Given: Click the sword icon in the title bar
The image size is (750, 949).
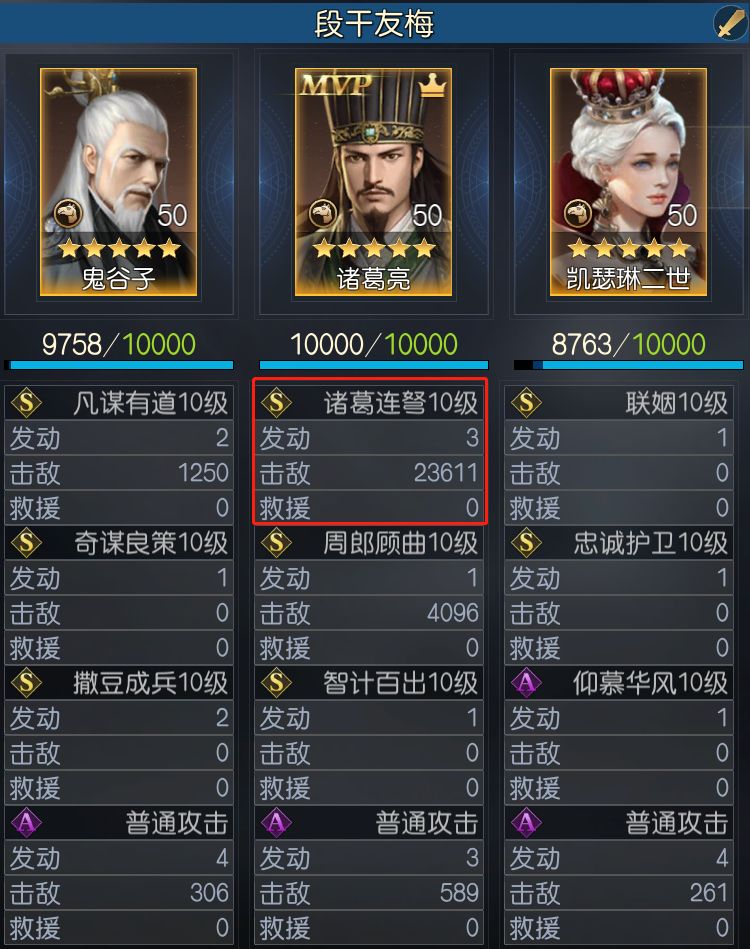Looking at the screenshot, I should 730,22.
